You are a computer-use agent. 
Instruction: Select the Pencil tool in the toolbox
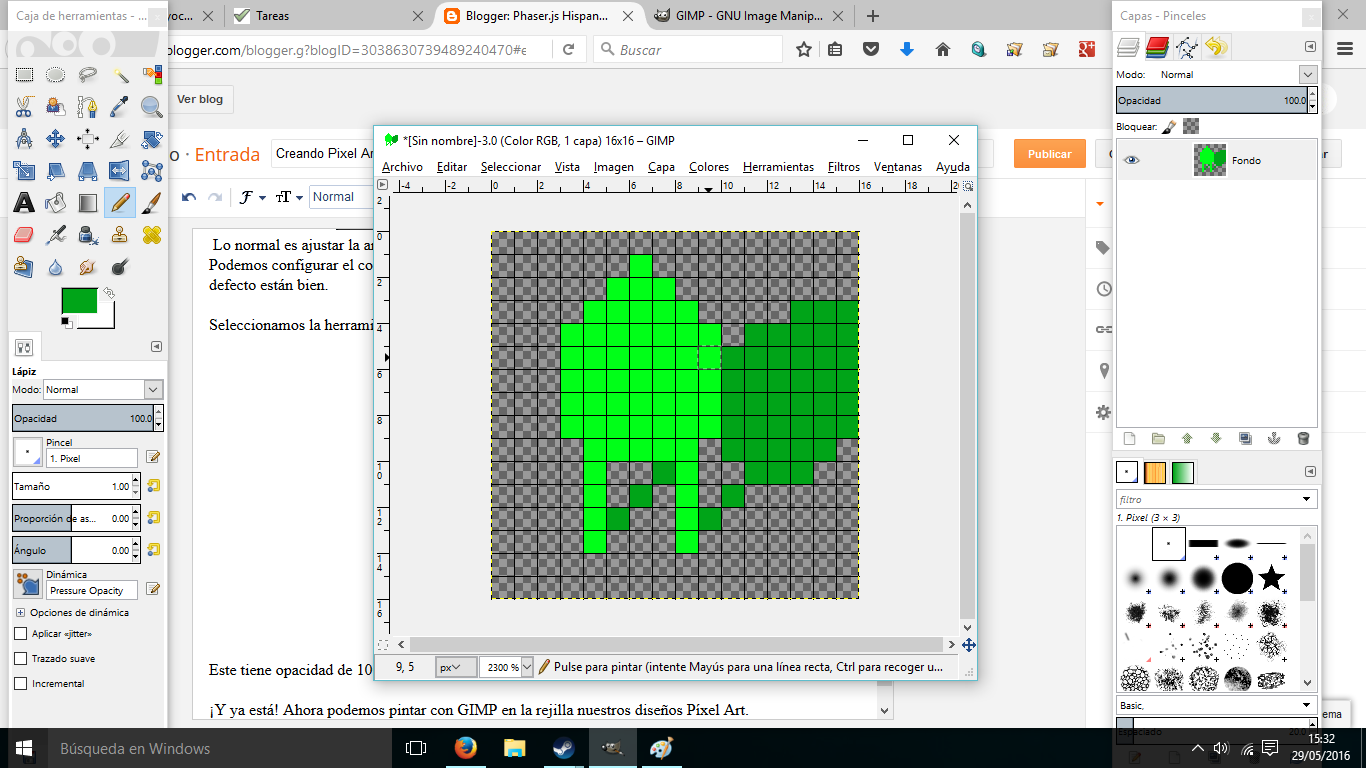pos(120,202)
